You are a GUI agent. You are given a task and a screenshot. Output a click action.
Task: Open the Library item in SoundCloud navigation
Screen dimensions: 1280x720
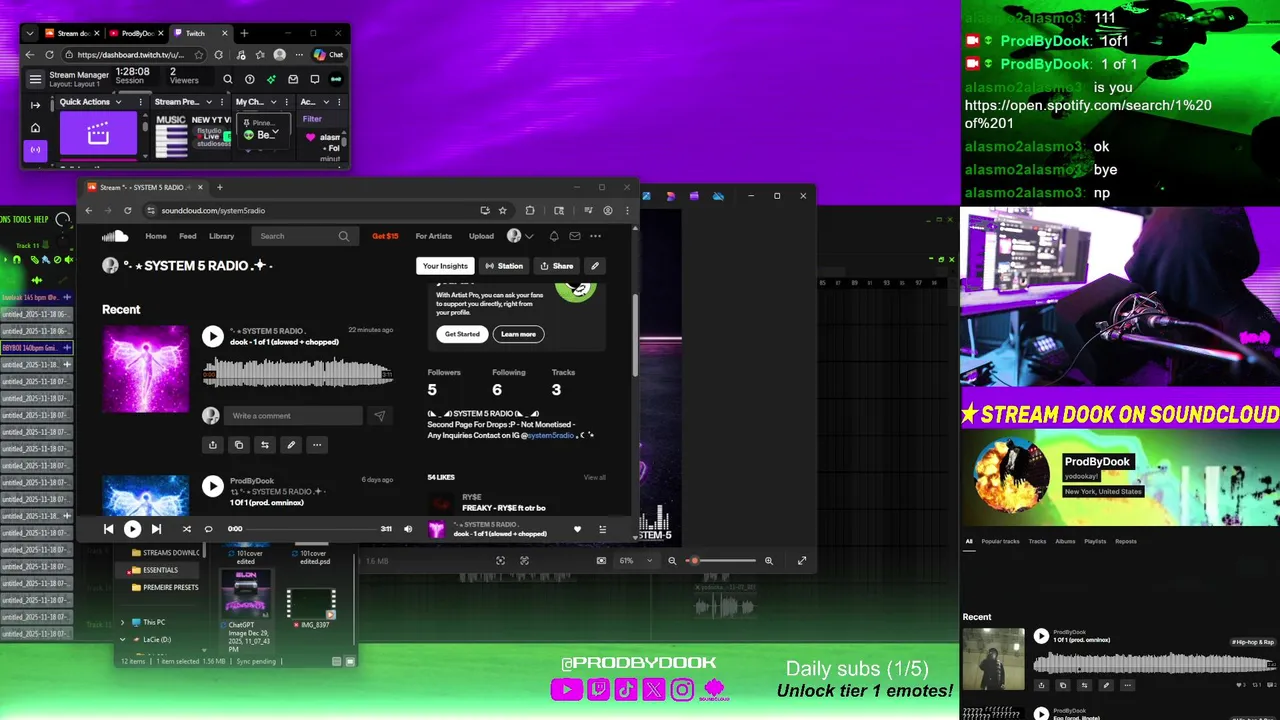[x=222, y=236]
